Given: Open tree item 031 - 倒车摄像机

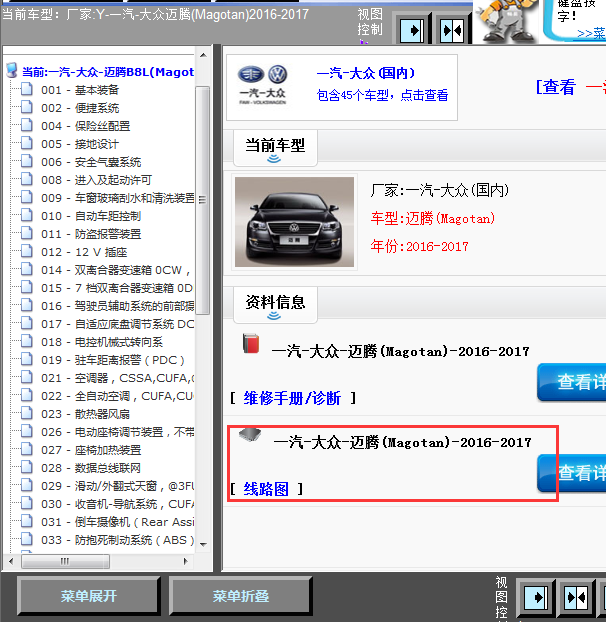Looking at the screenshot, I should coord(117,522).
